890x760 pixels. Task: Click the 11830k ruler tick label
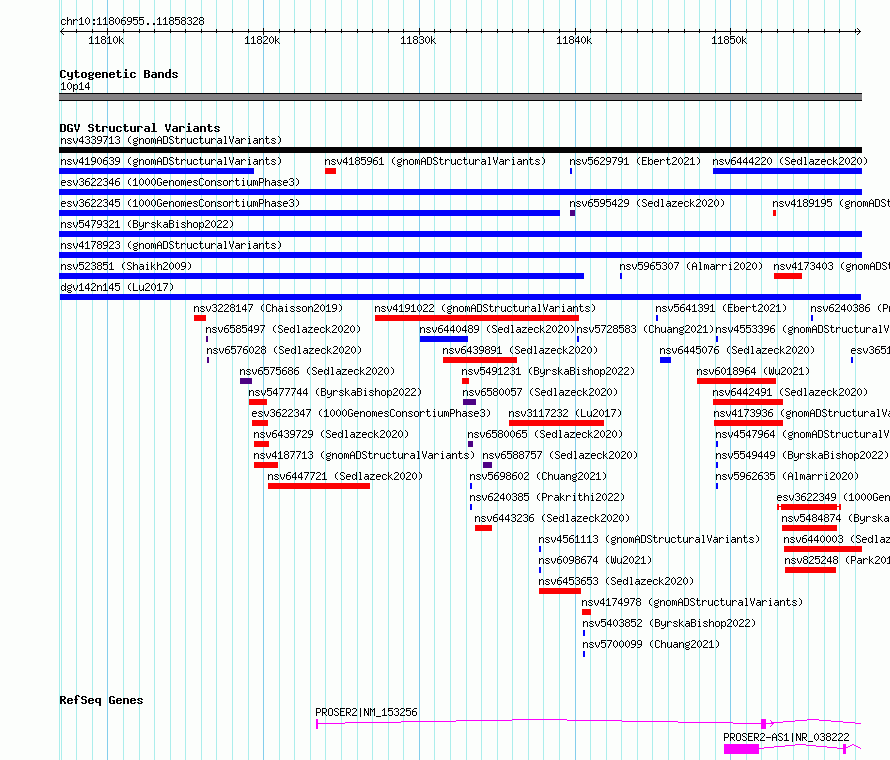click(x=418, y=40)
